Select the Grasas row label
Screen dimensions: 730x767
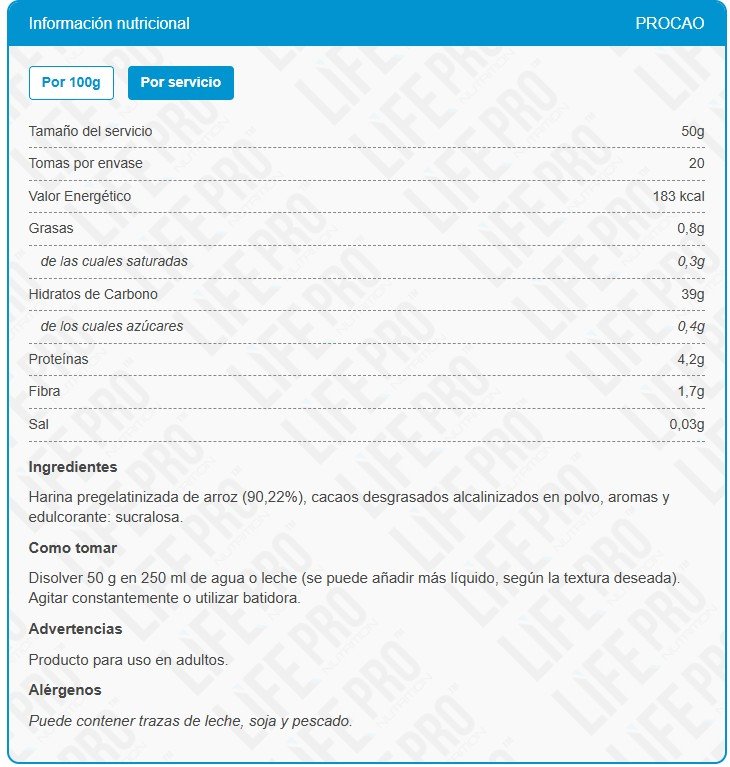[51, 228]
